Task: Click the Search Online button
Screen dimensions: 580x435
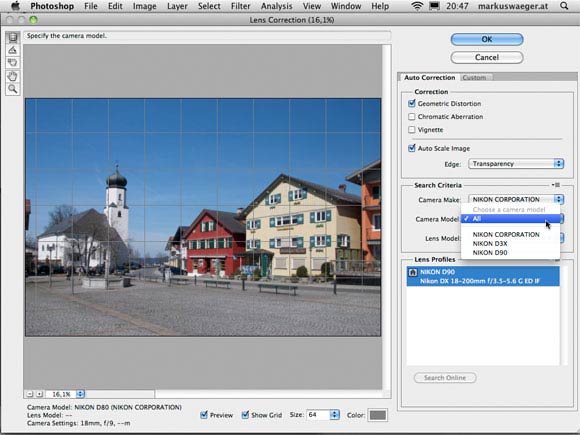Action: (445, 378)
